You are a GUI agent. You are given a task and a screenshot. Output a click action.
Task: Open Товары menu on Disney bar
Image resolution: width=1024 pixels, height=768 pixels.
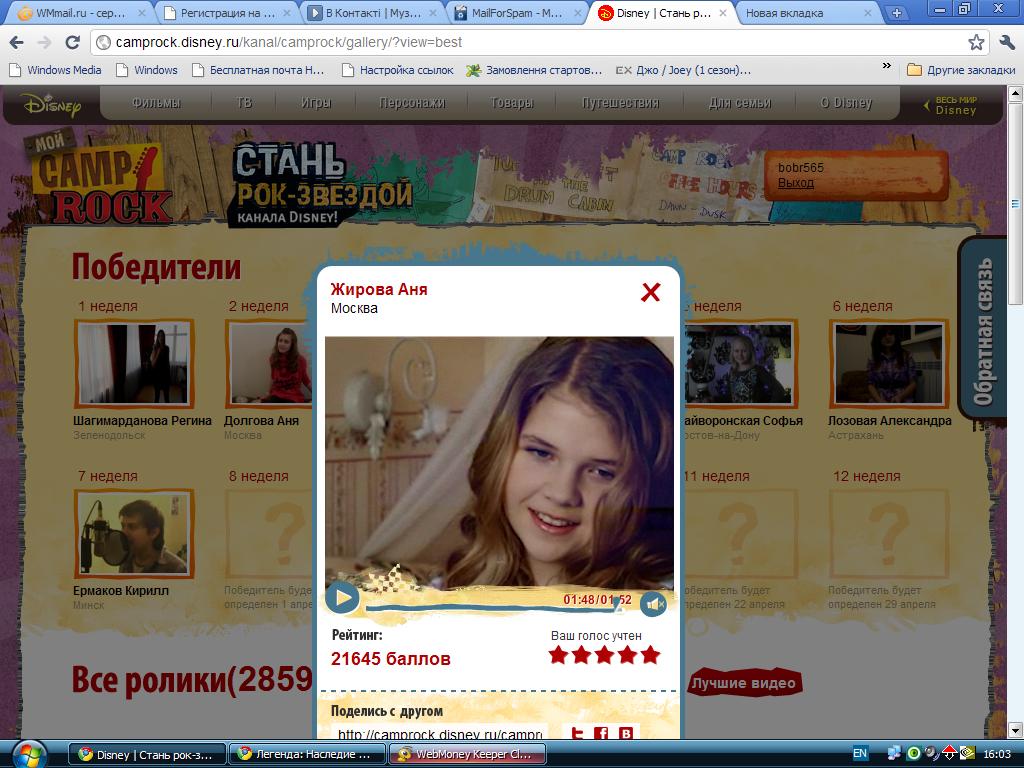pyautogui.click(x=511, y=103)
